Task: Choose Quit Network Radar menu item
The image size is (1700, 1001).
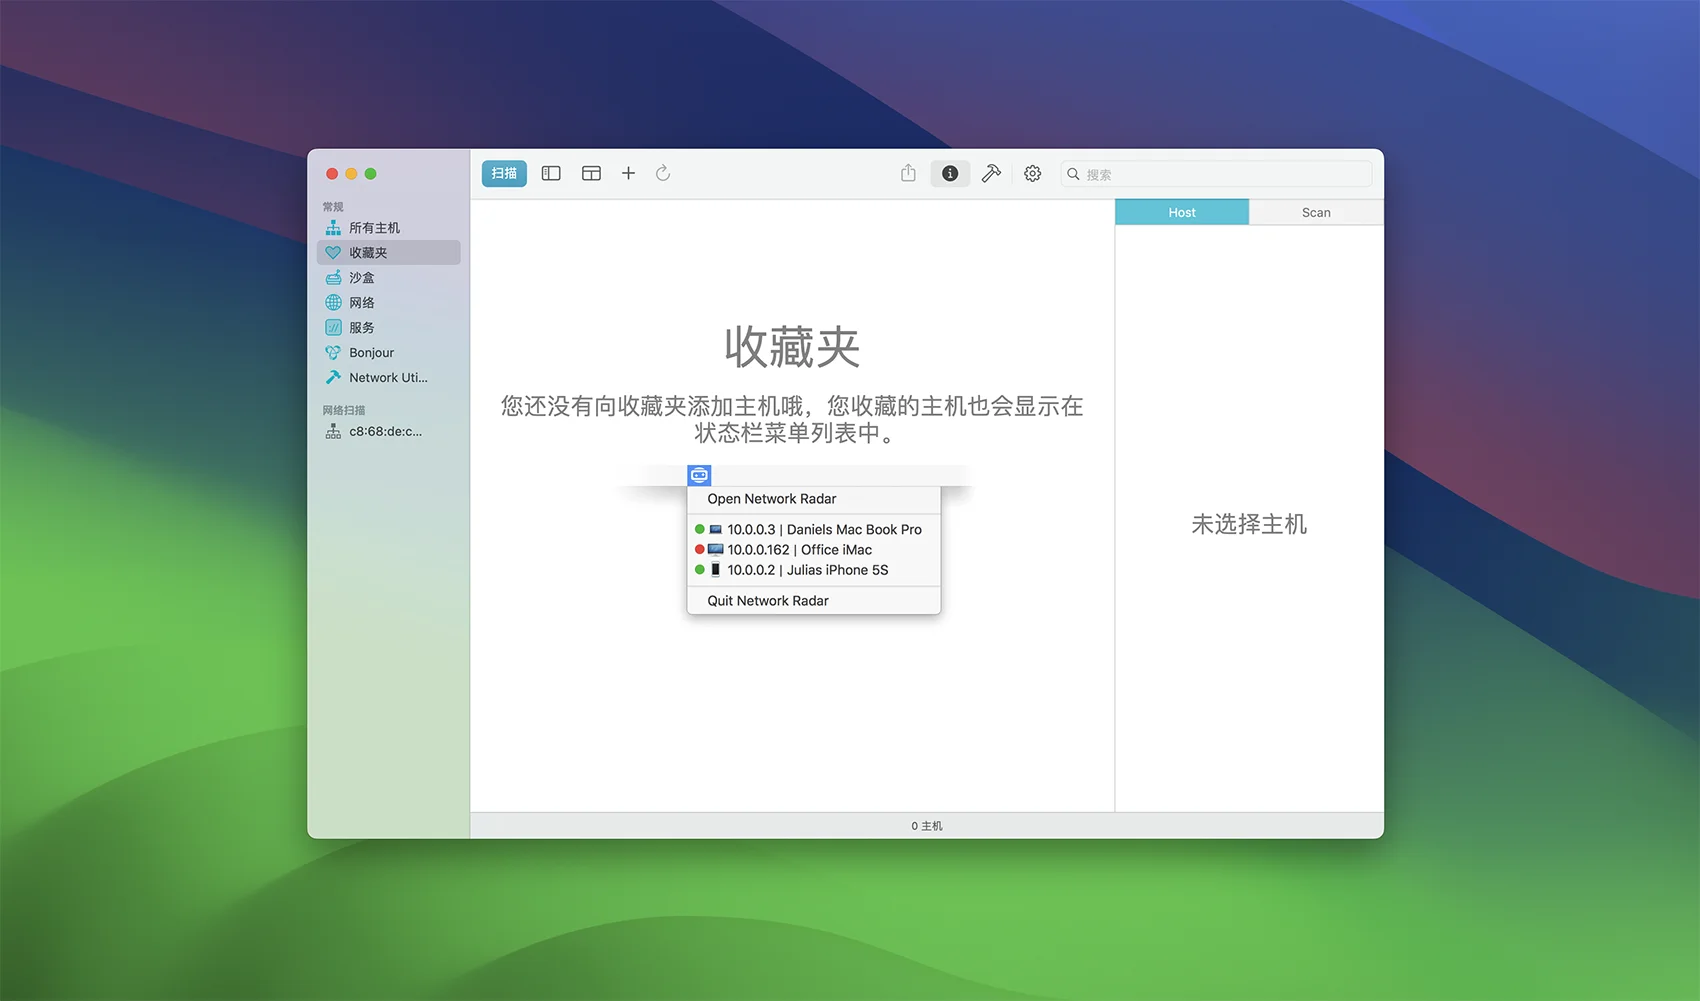Action: click(814, 601)
